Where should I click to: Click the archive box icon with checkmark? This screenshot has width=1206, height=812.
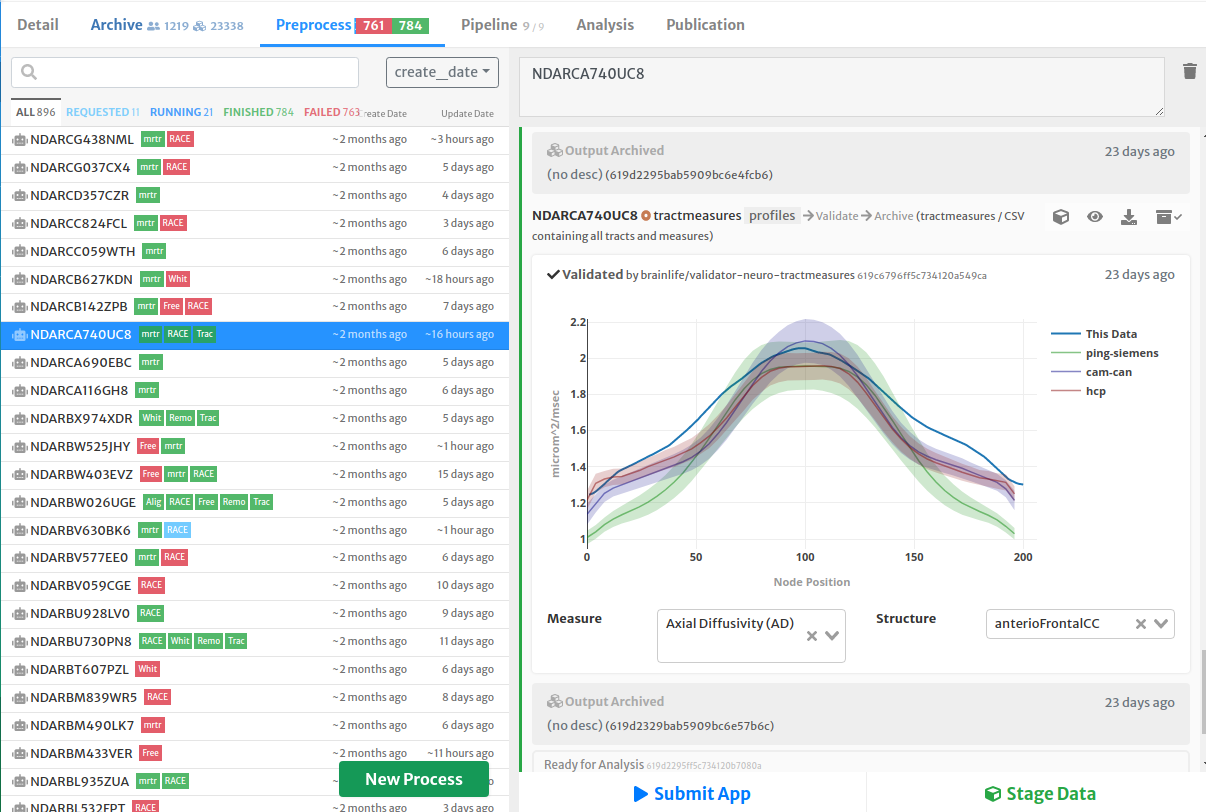[x=1168, y=216]
